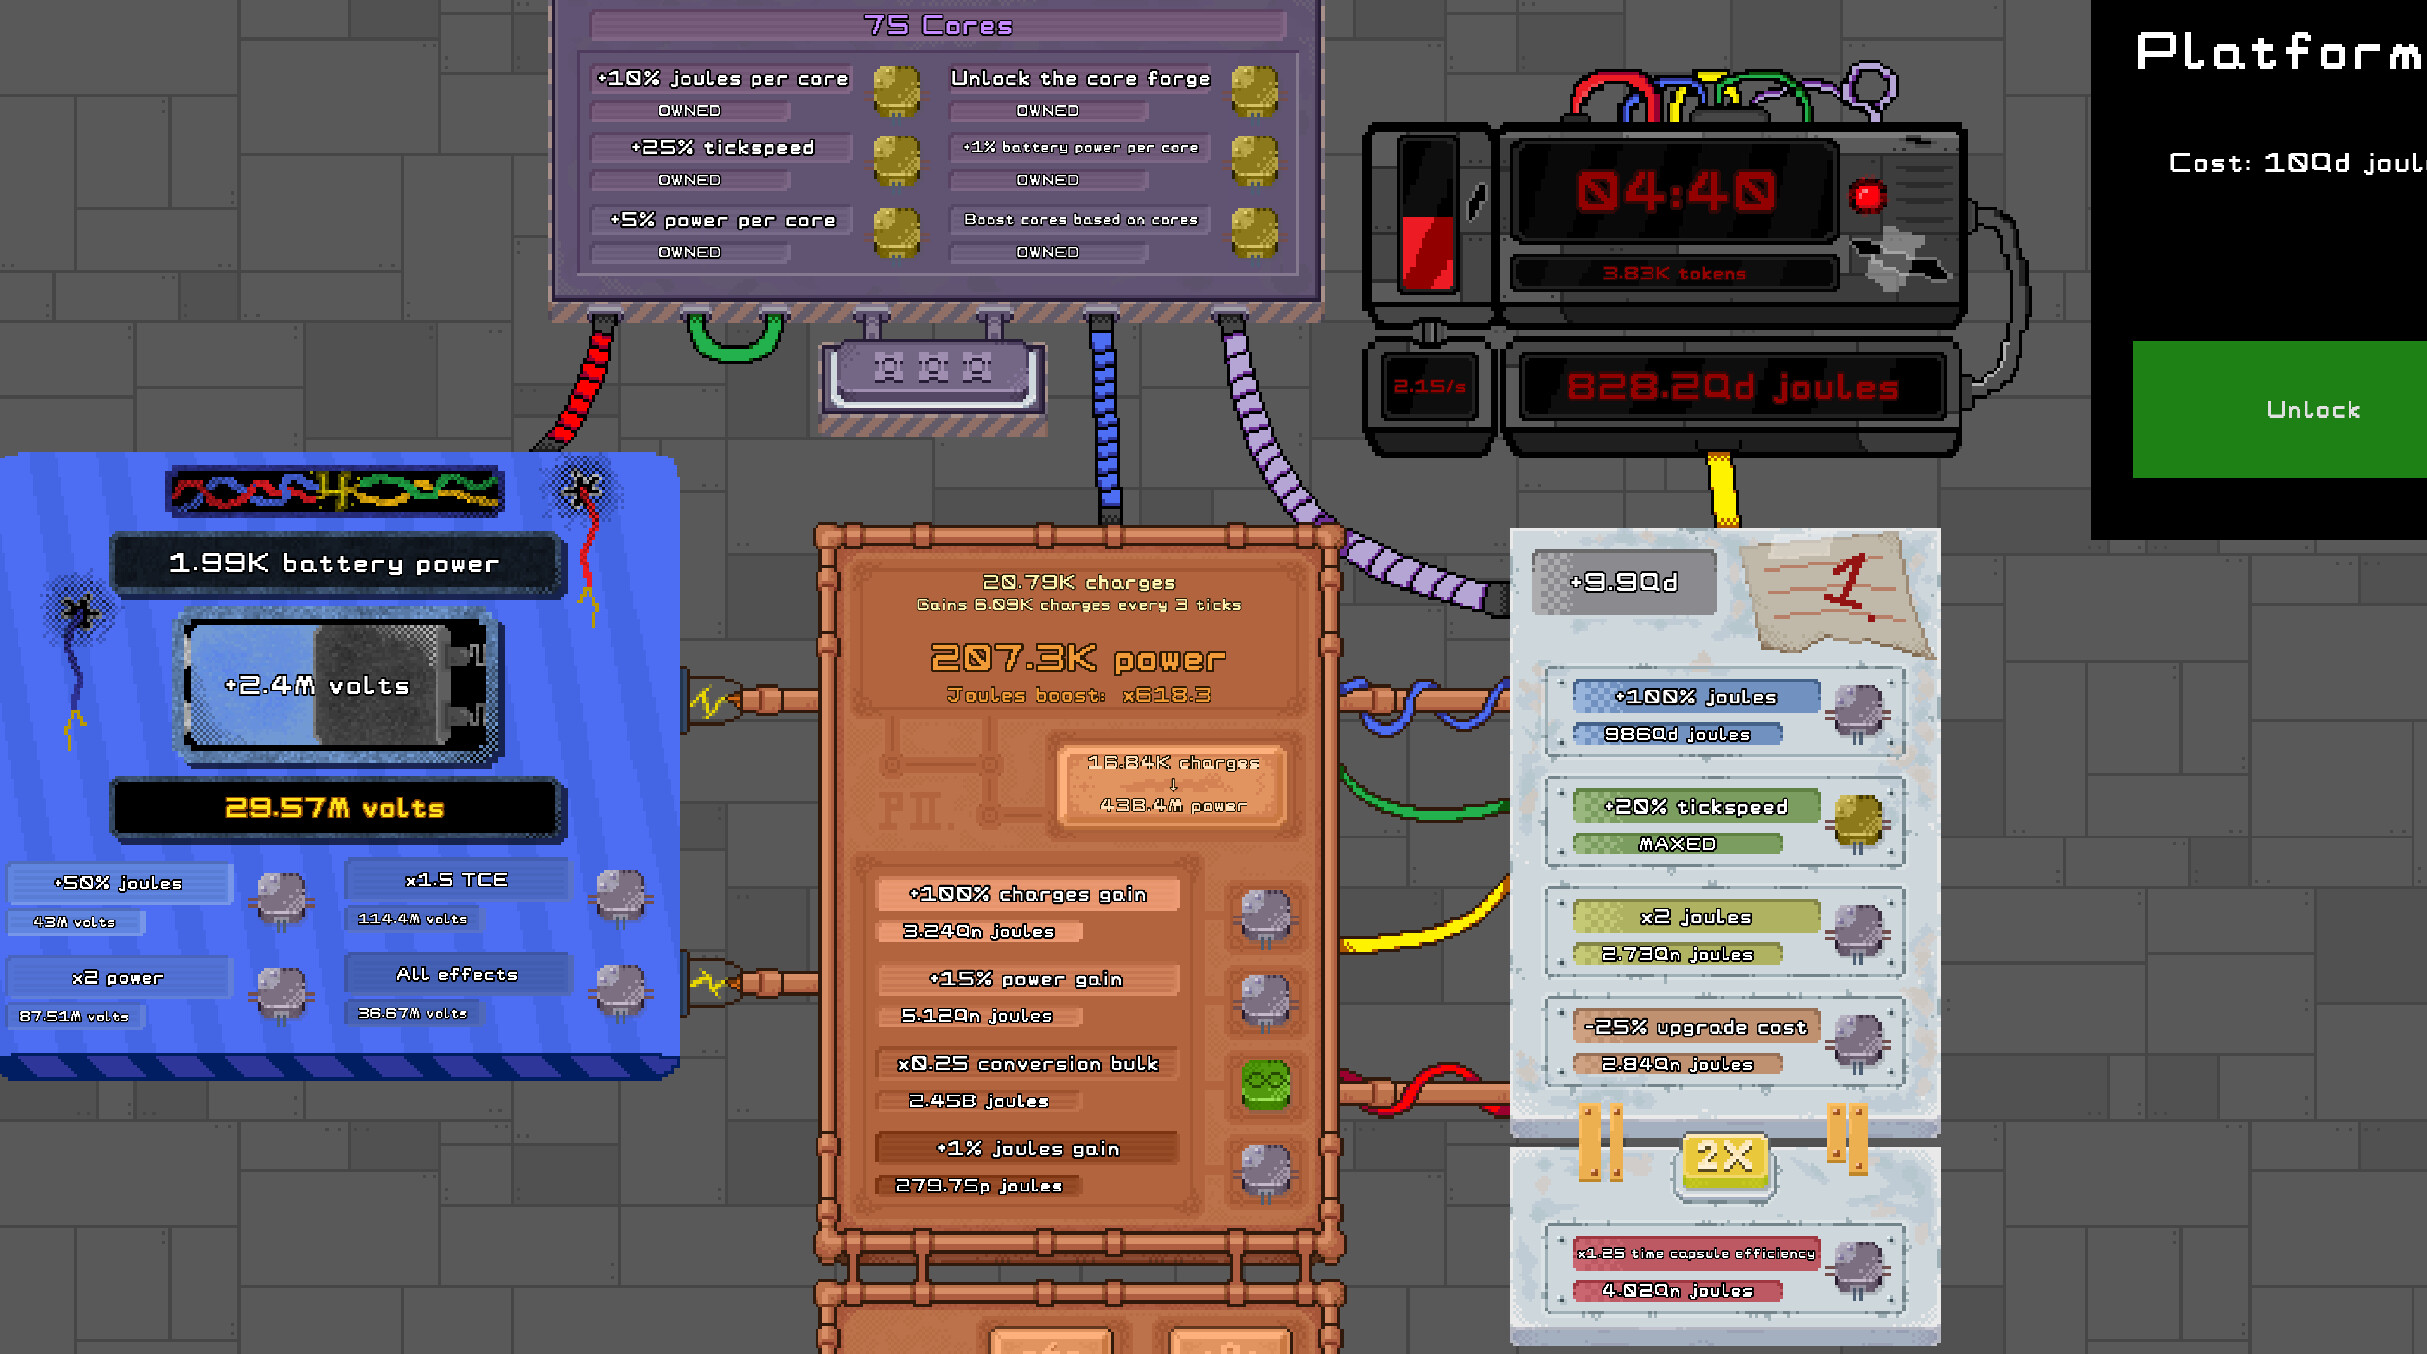Image resolution: width=2427 pixels, height=1354 pixels.
Task: Click the spark at the red wire's top
Action: (582, 489)
